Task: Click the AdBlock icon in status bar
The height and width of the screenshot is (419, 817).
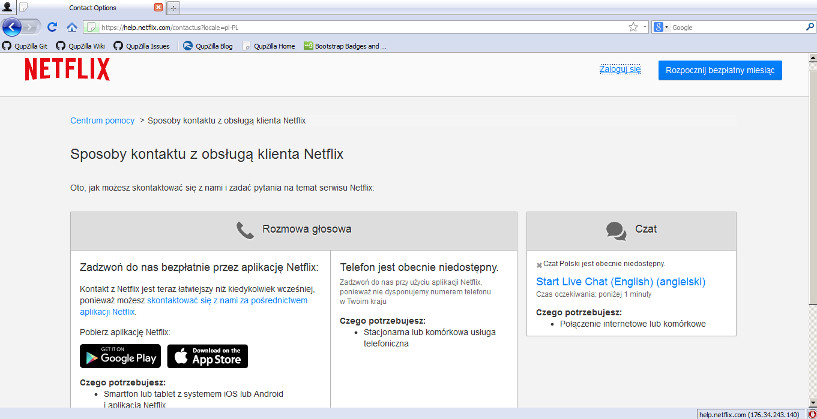Action: click(810, 413)
